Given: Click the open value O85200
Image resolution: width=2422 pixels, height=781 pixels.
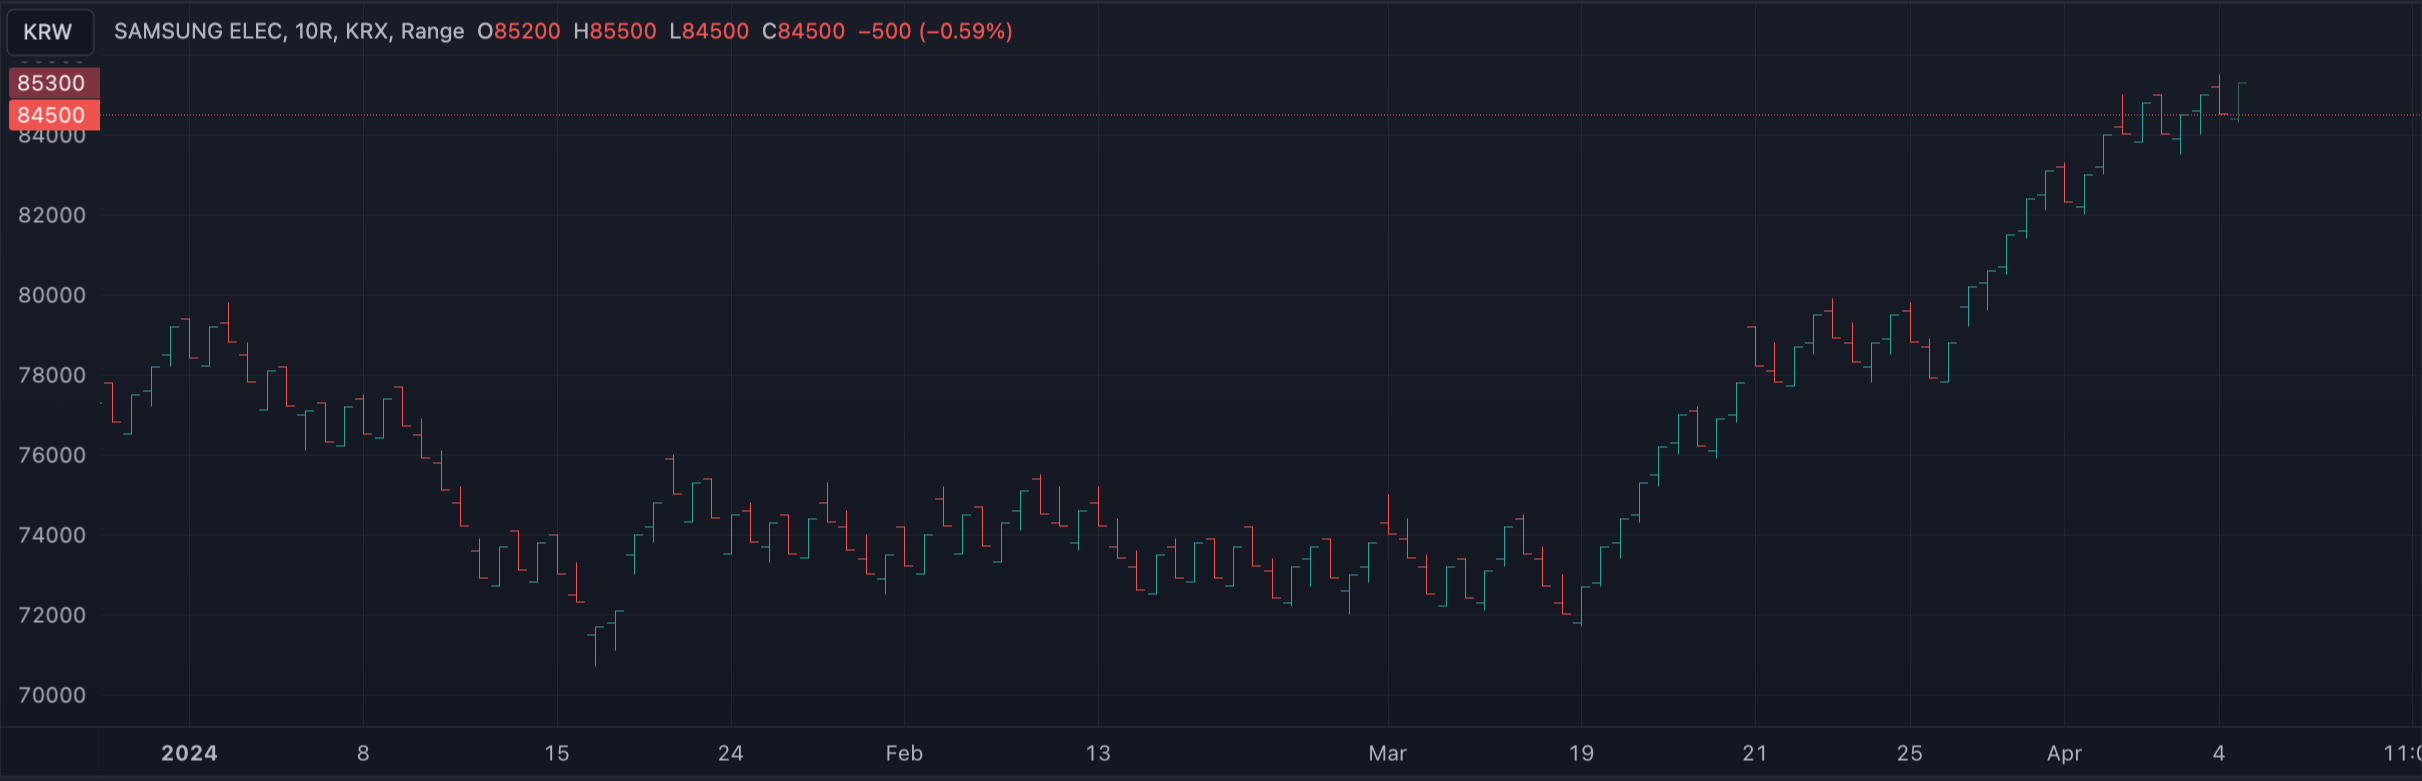Looking at the screenshot, I should click(x=519, y=32).
